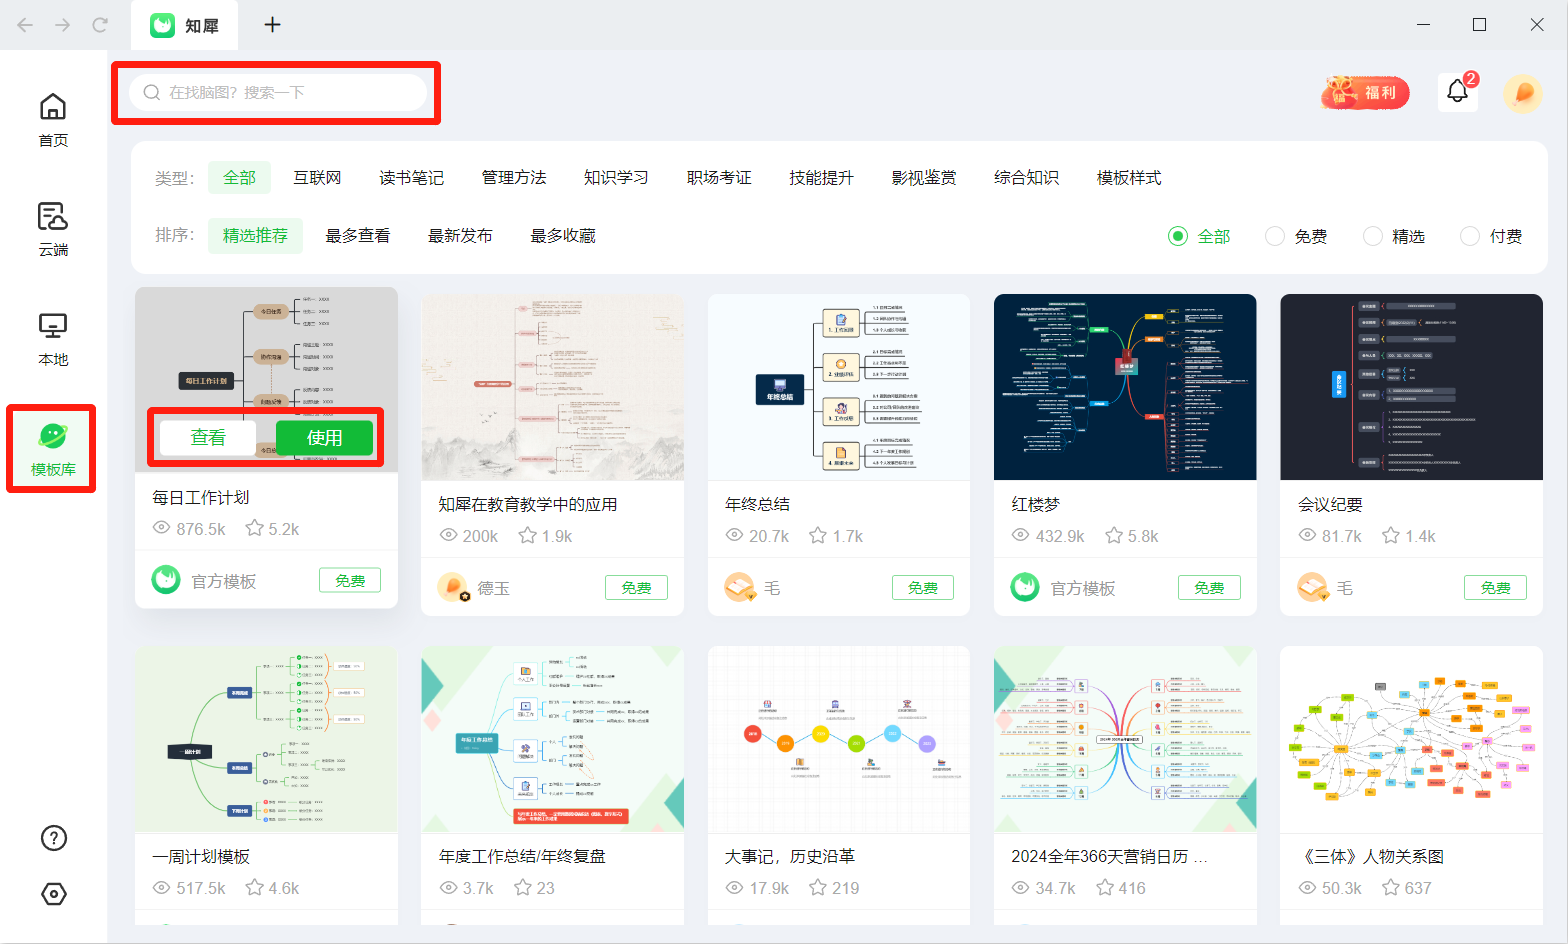
Task: Open the notification bell icon
Action: pyautogui.click(x=1457, y=92)
